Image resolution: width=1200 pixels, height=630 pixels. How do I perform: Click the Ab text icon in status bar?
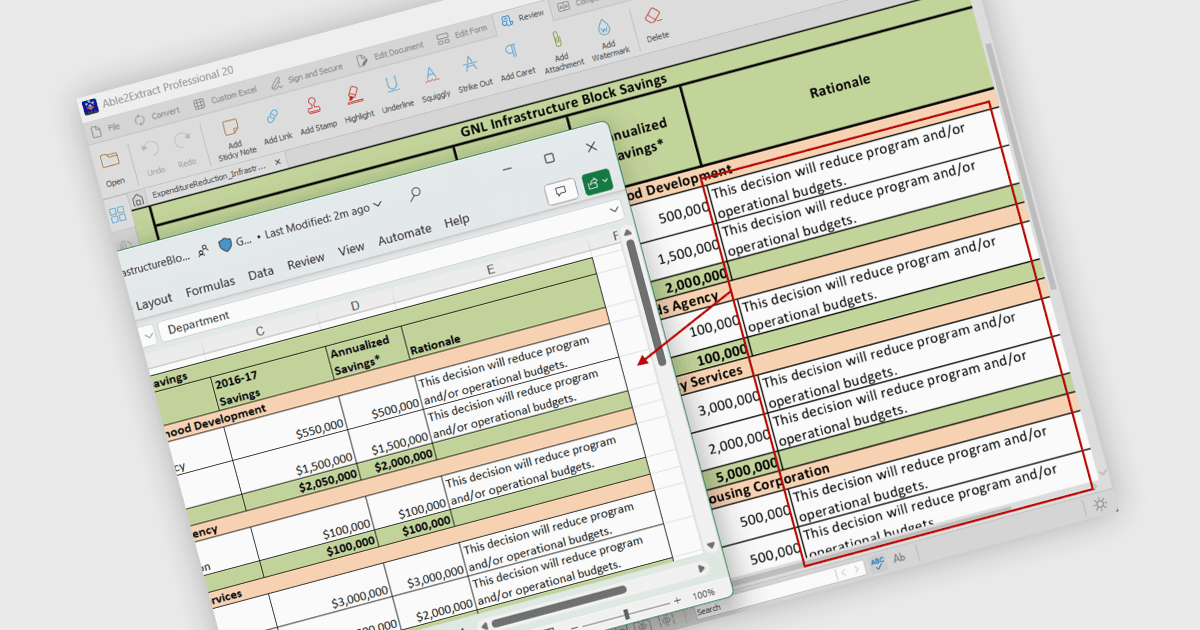click(x=900, y=558)
